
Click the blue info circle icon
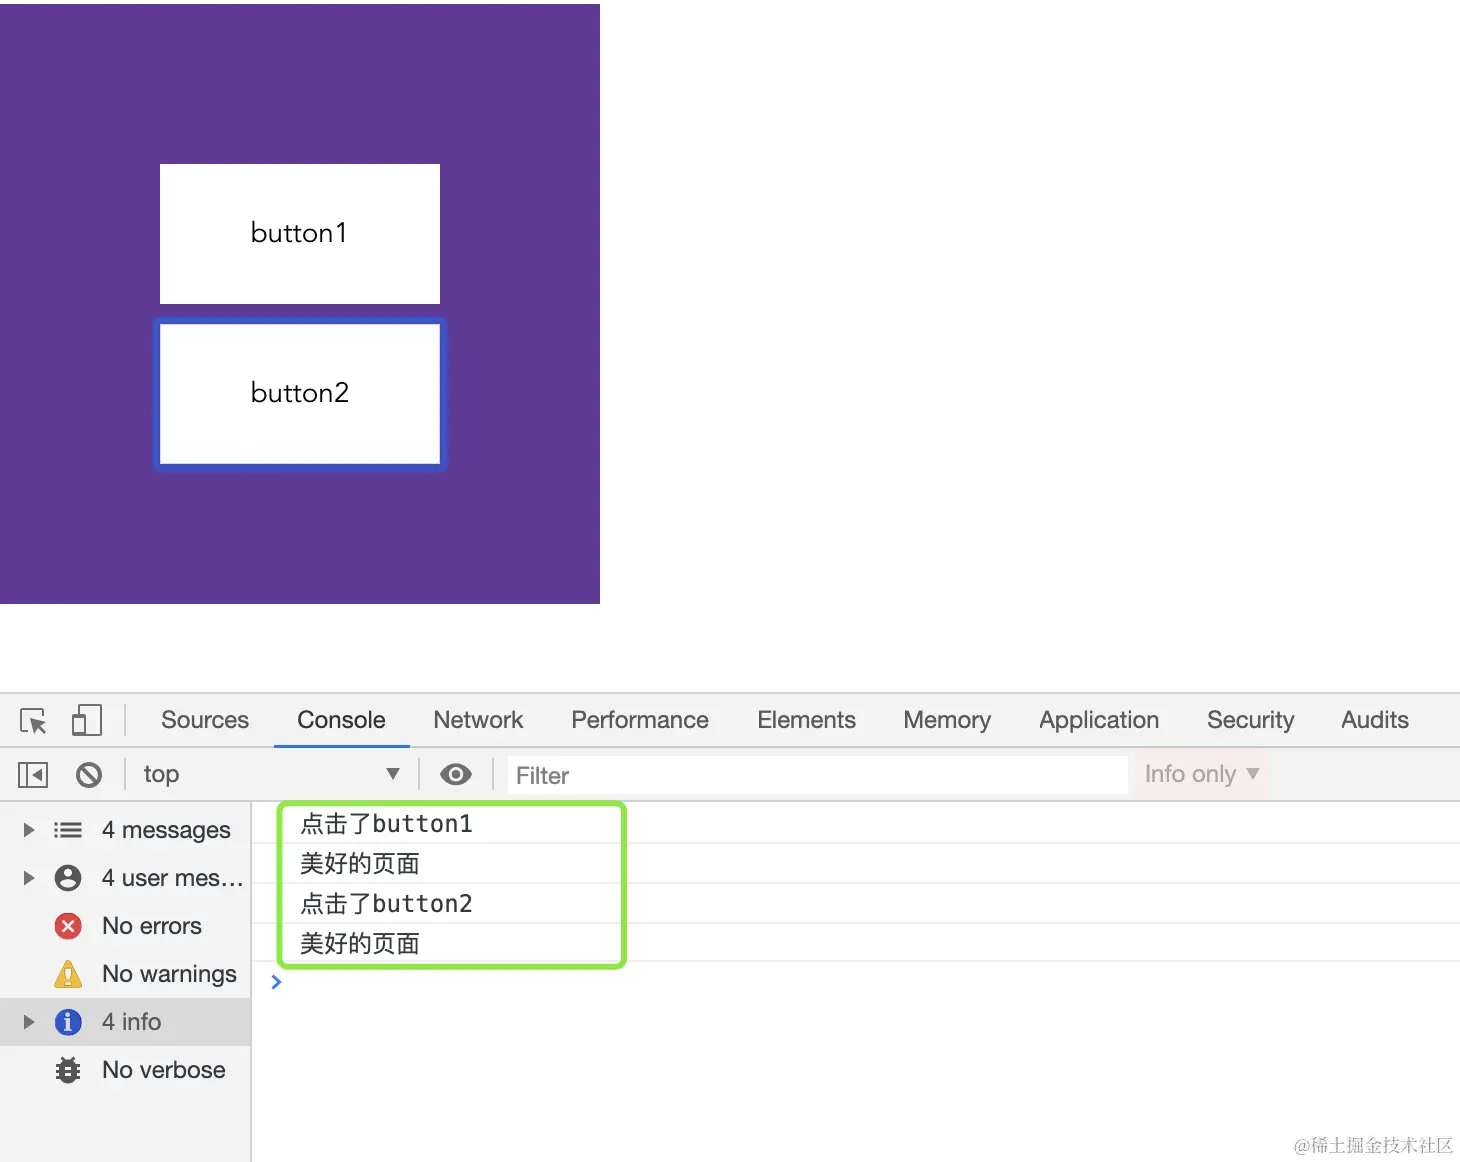coord(68,1022)
